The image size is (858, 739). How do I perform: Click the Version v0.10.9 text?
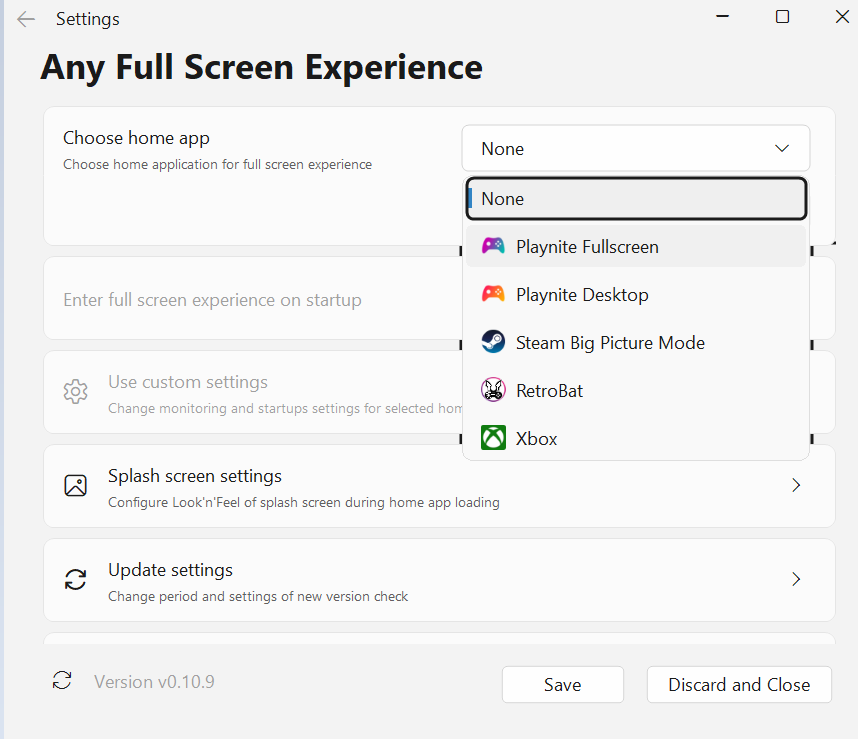pyautogui.click(x=154, y=682)
